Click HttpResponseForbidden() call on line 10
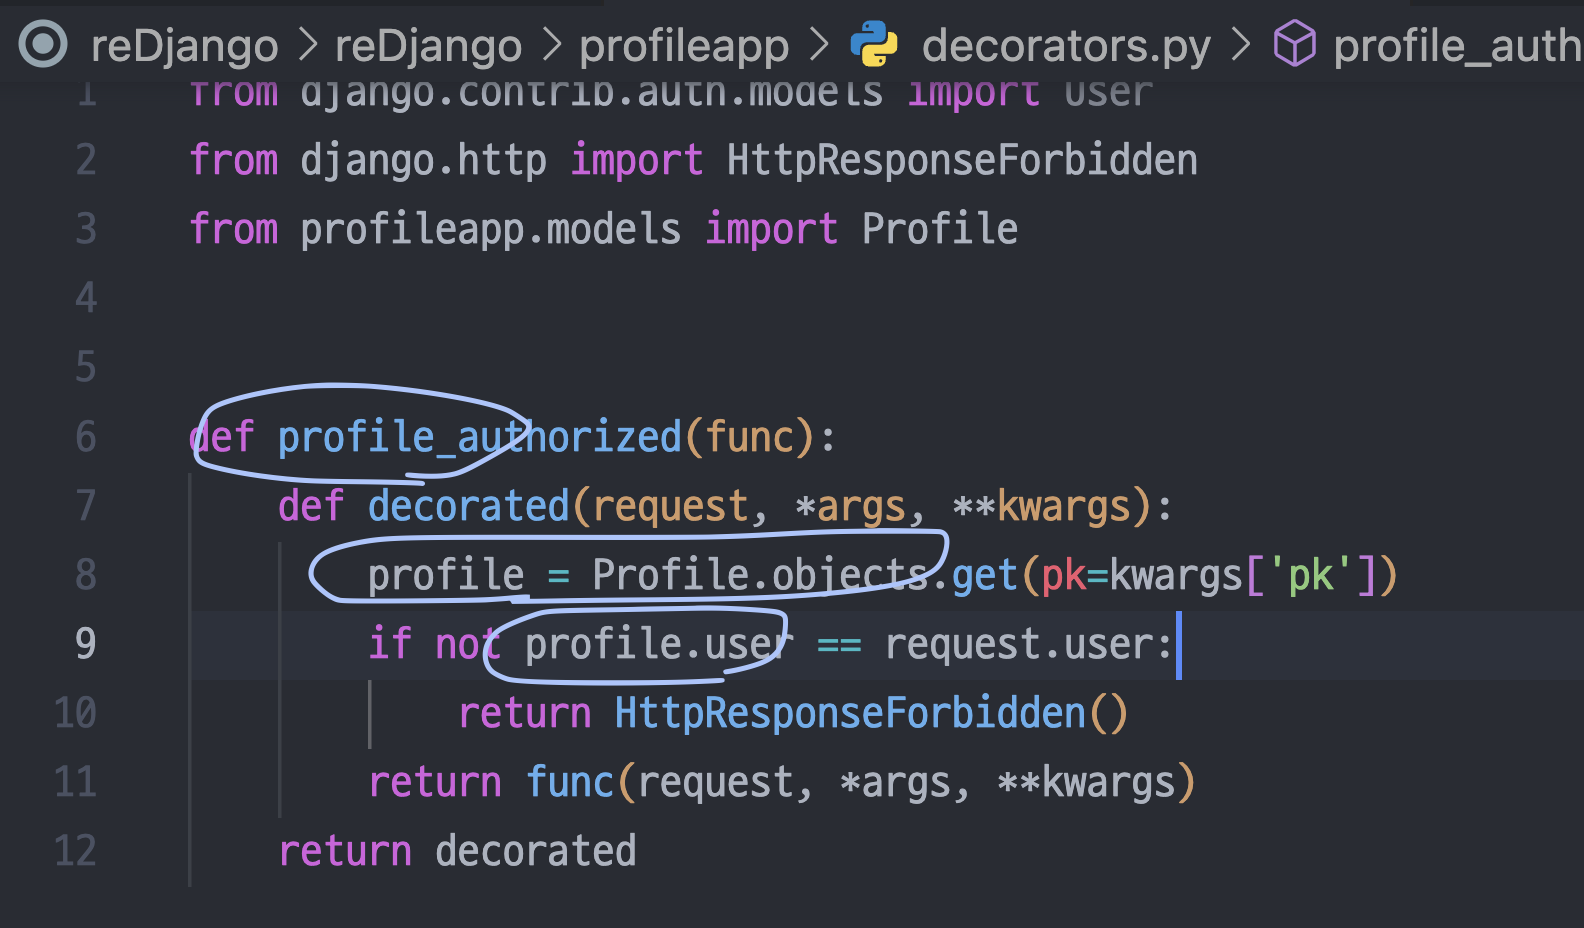 click(x=871, y=713)
